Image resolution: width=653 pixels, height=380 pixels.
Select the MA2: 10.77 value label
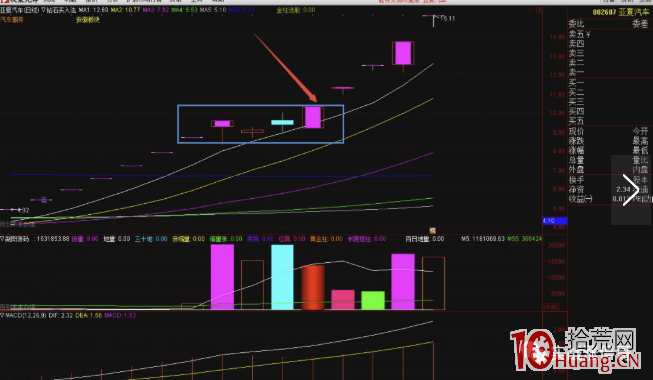(x=125, y=10)
